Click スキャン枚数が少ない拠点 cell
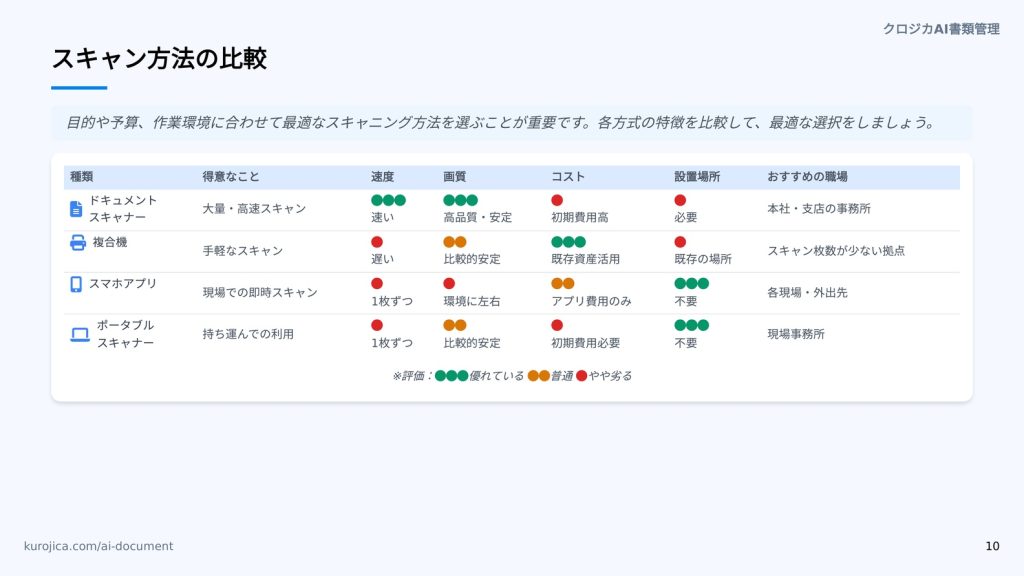The height and width of the screenshot is (576, 1024). [836, 251]
